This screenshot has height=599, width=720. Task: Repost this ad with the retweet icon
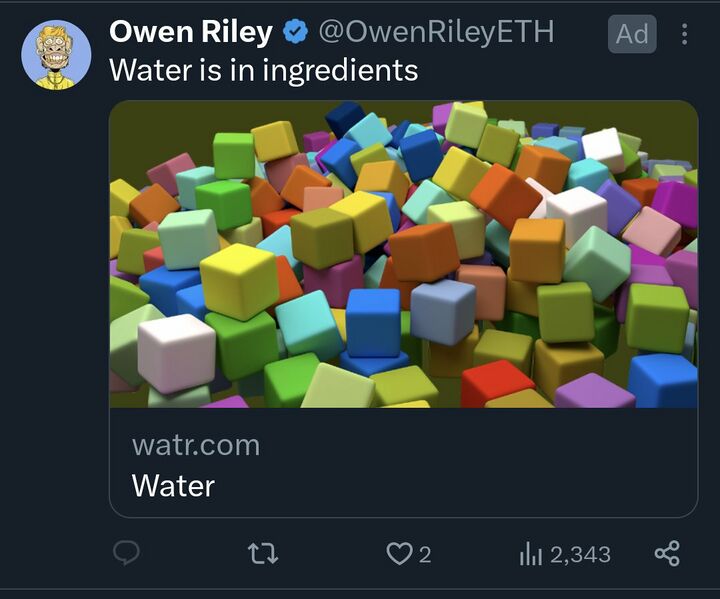tap(263, 553)
